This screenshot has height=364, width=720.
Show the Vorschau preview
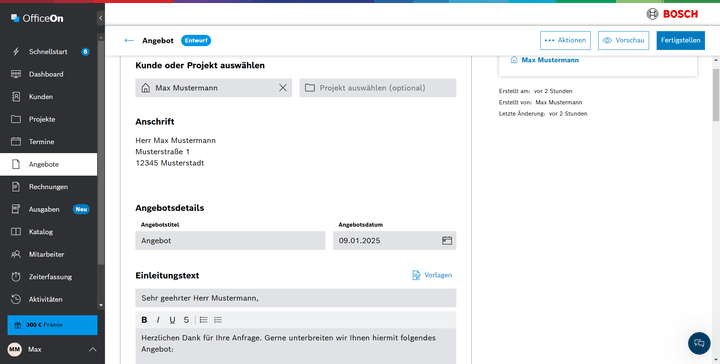click(623, 40)
